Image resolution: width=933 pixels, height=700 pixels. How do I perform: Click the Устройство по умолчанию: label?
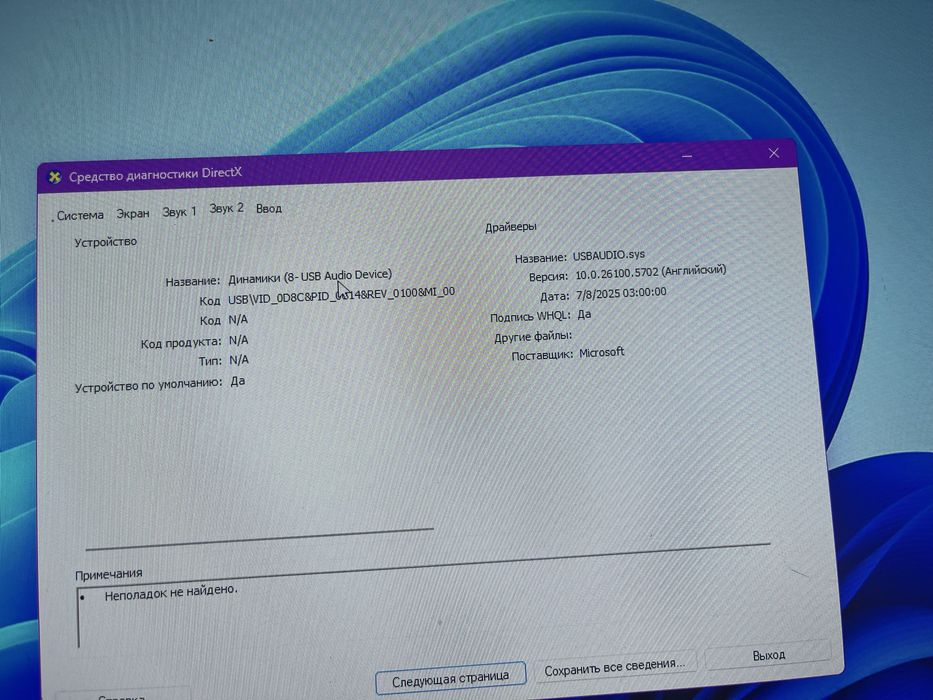pos(148,385)
